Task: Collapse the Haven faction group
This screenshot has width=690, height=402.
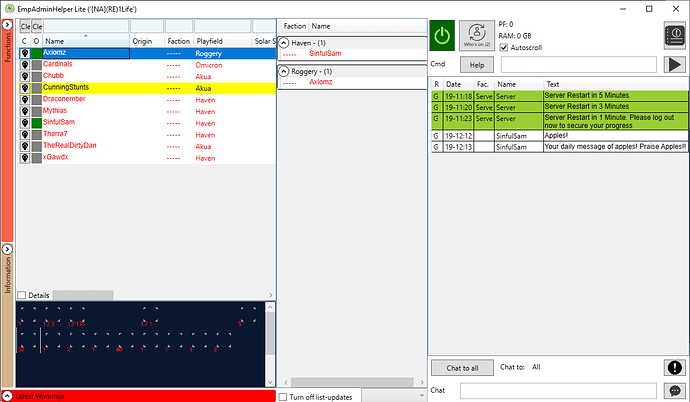Action: click(284, 43)
